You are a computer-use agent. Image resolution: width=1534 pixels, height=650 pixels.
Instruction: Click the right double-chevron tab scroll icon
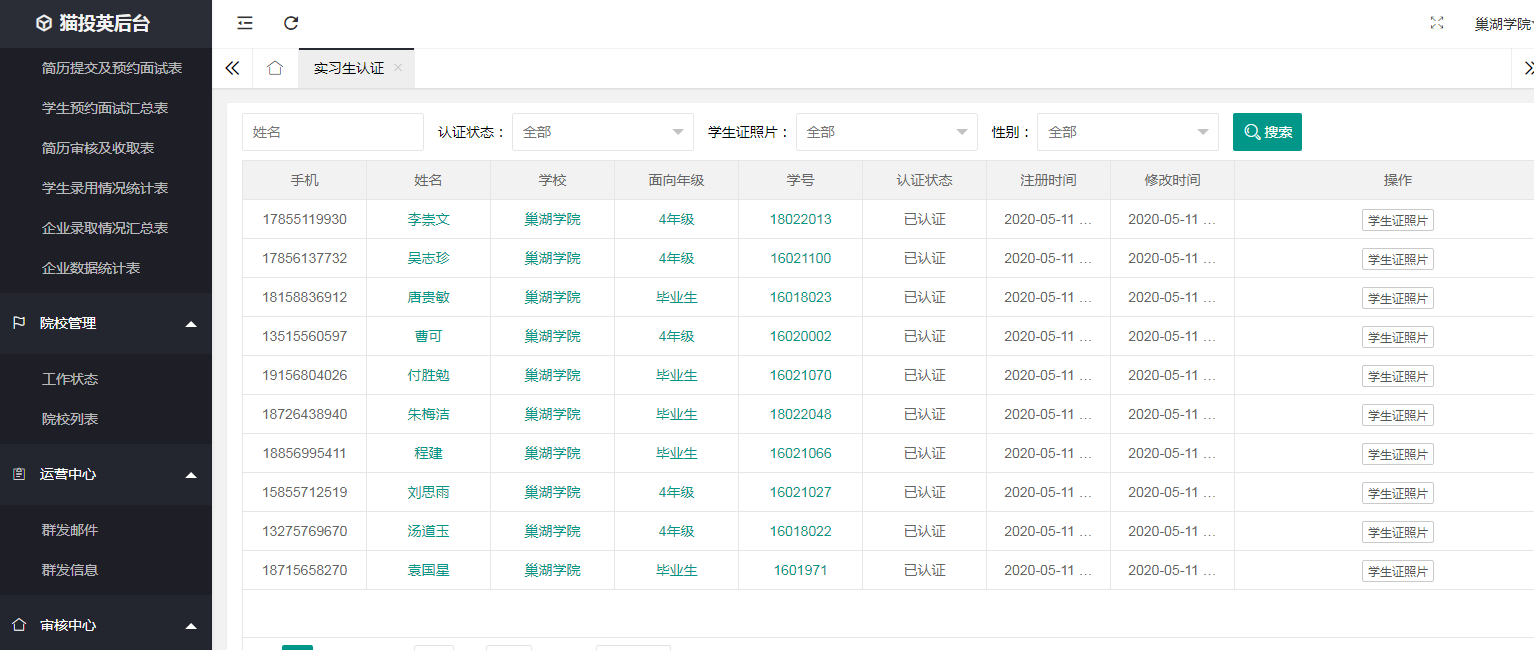click(x=1527, y=68)
